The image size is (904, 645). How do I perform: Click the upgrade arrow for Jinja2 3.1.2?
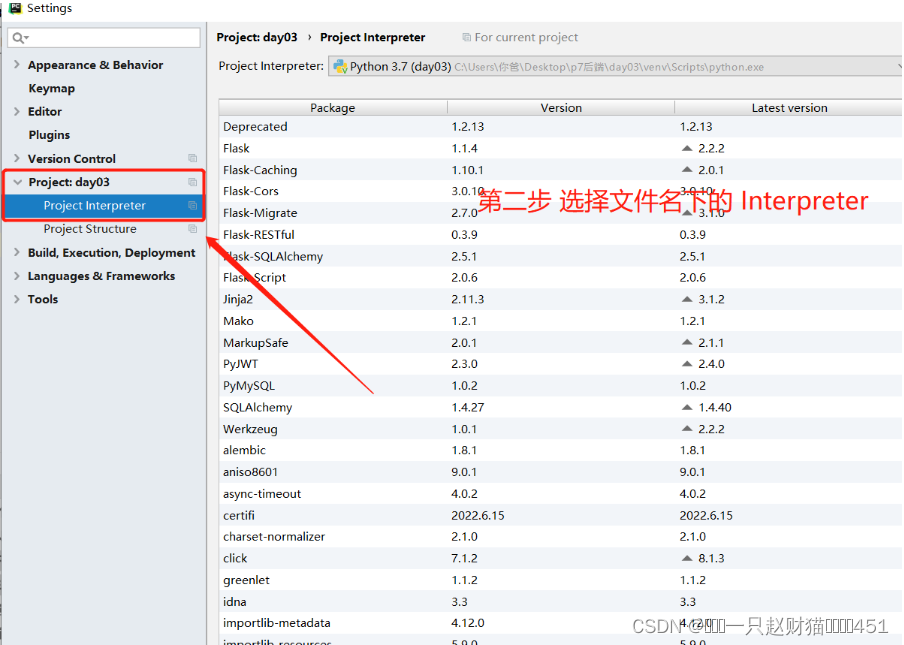pyautogui.click(x=687, y=299)
